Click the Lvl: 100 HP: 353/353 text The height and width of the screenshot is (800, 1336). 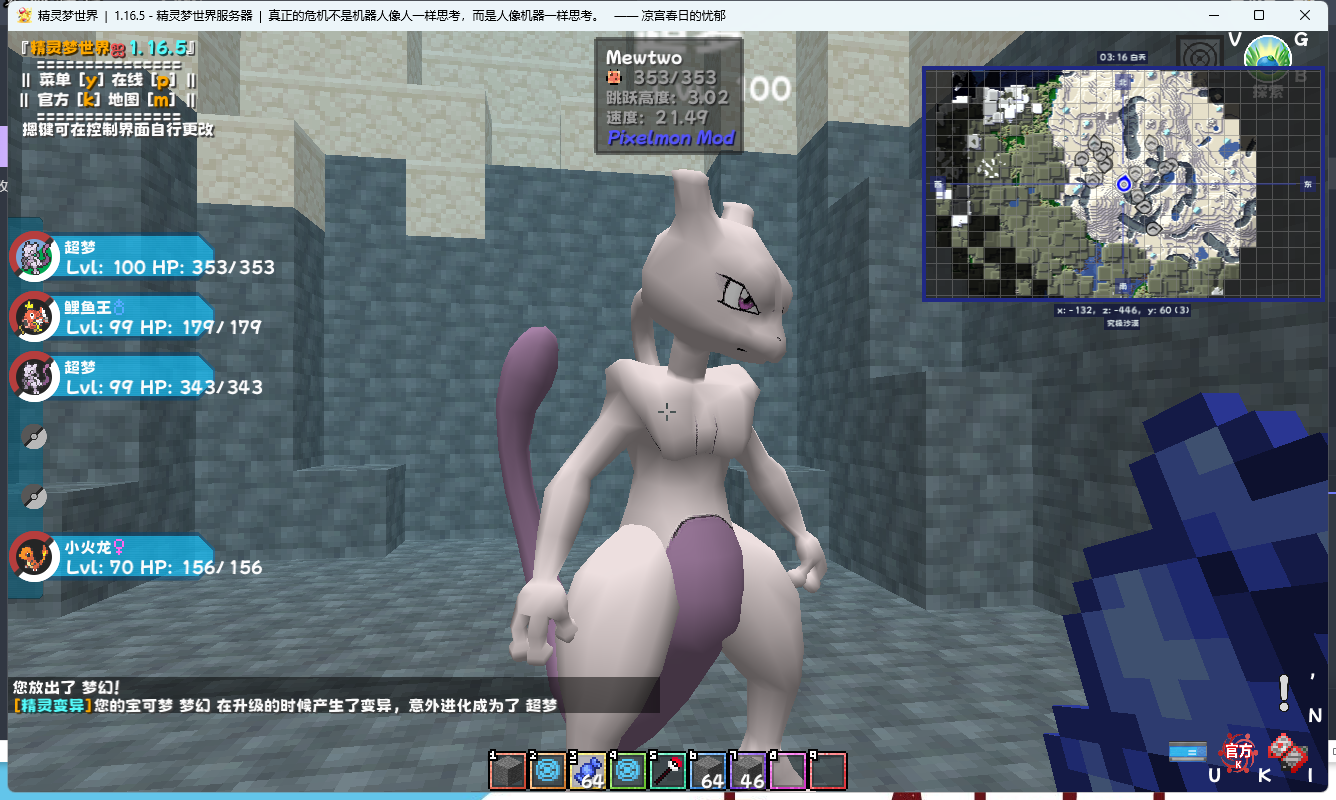[170, 268]
